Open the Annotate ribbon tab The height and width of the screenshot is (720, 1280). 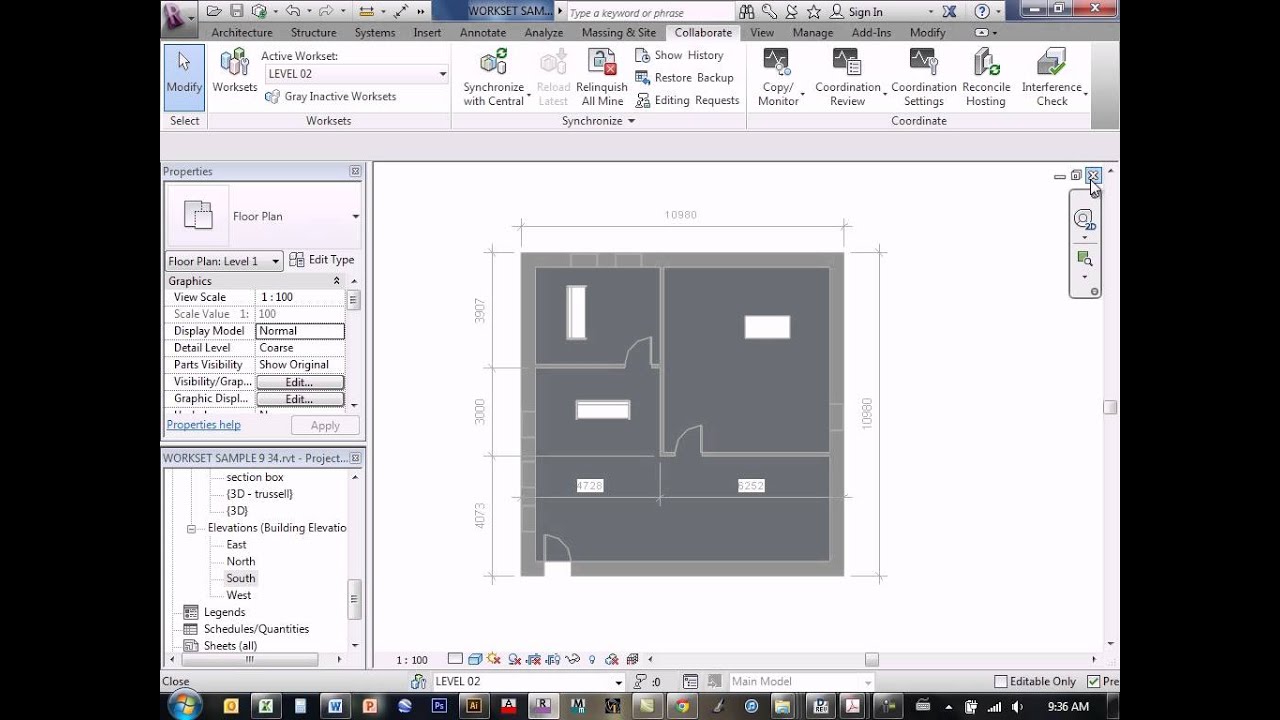point(483,32)
